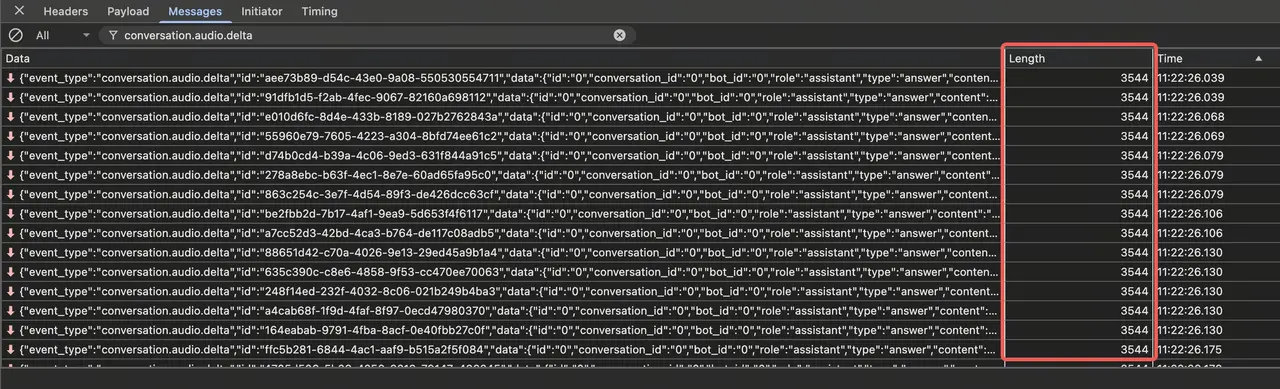Click received arrow on message 635c390c
This screenshot has height=389, width=1280.
point(10,272)
